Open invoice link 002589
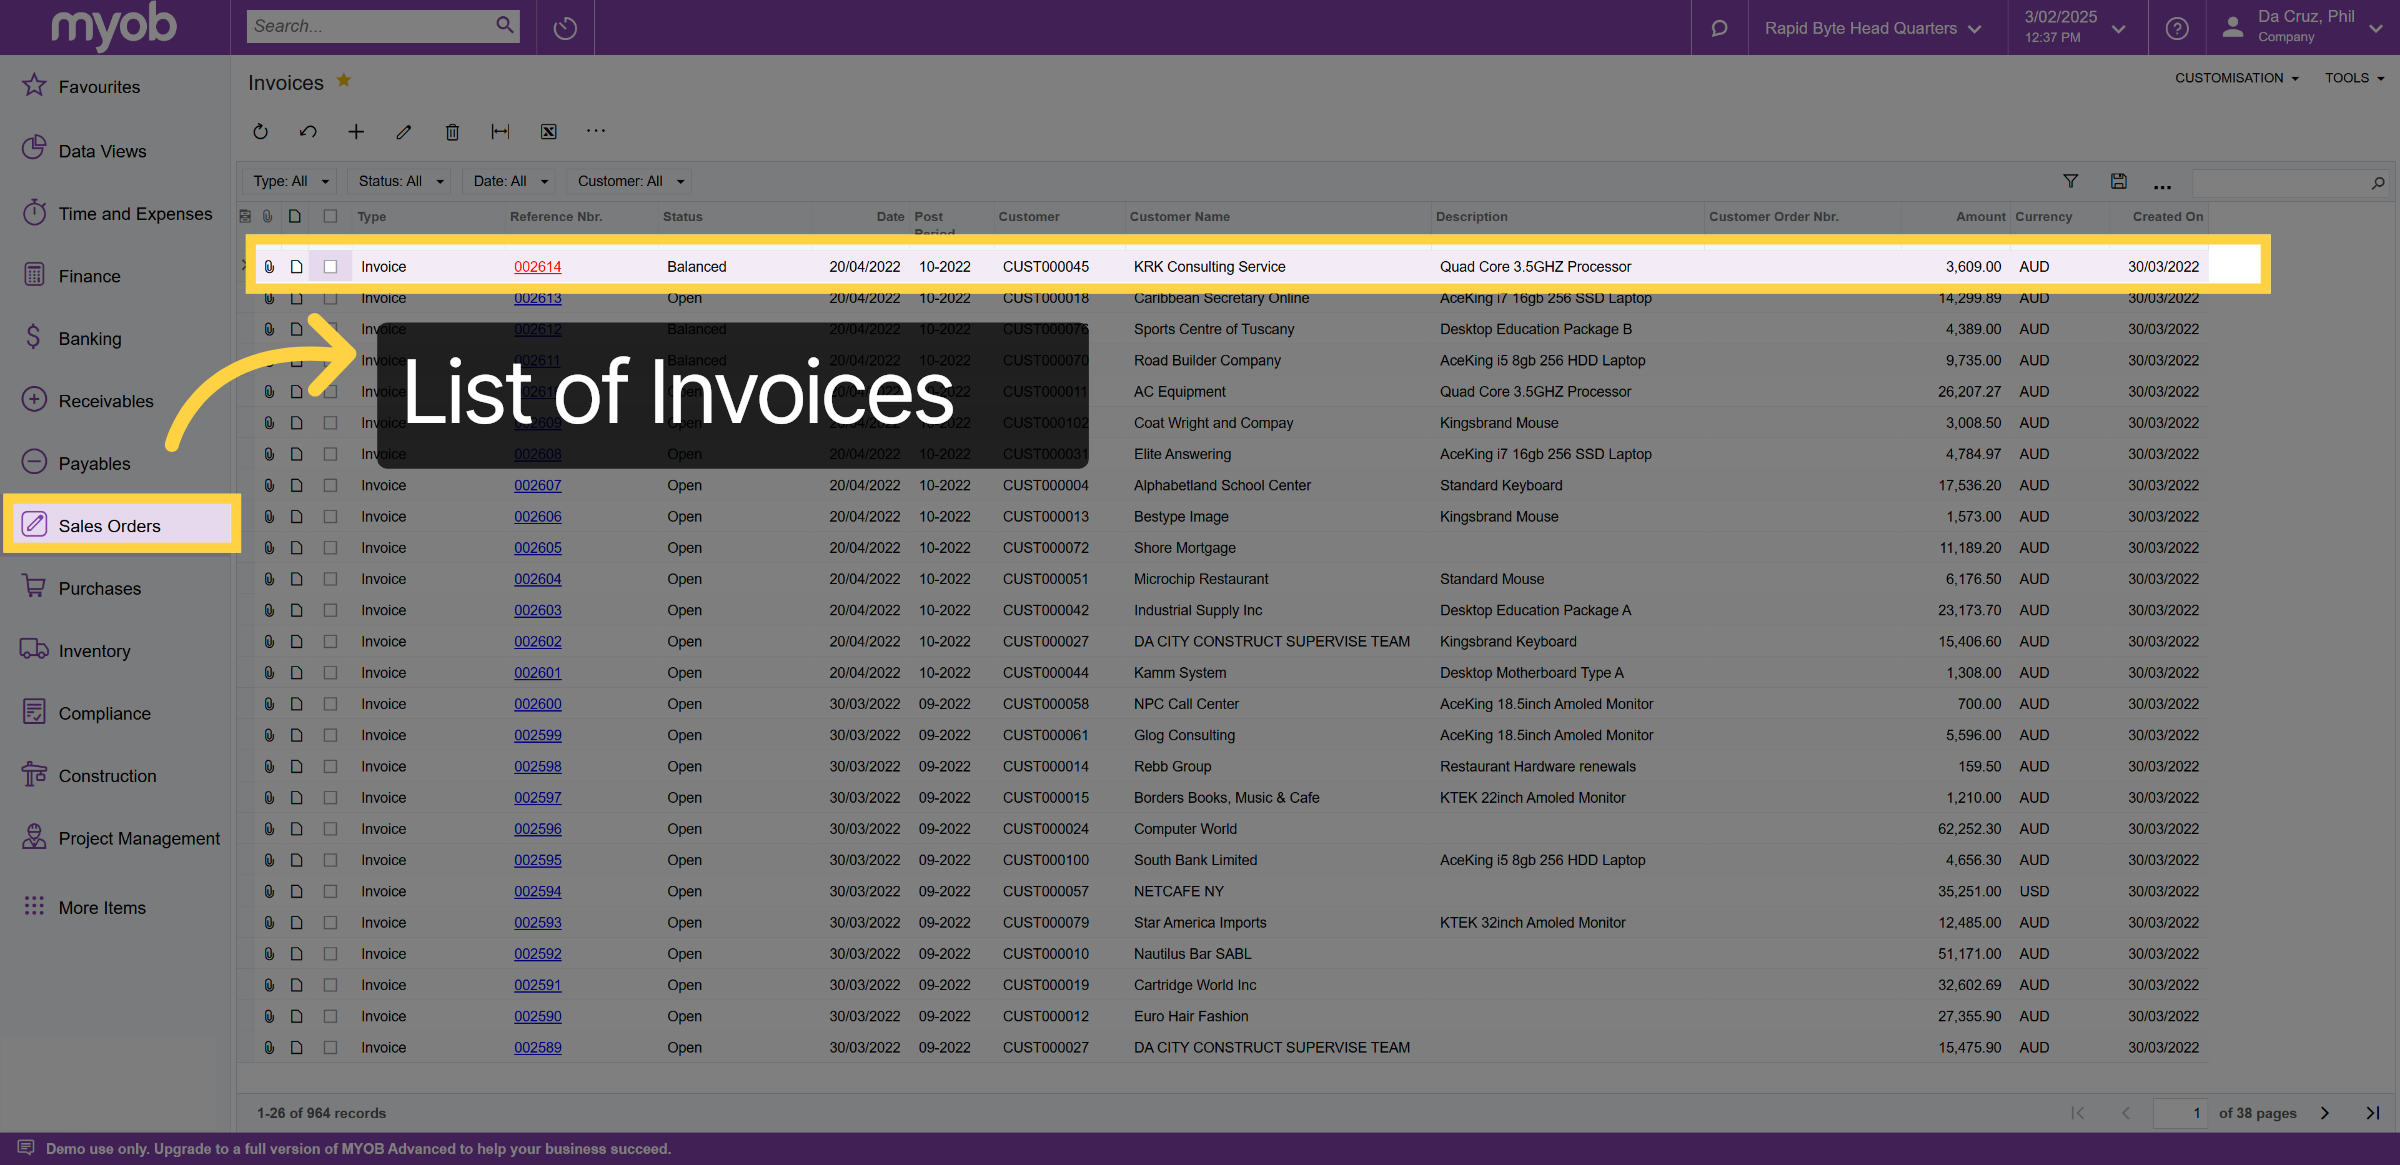The height and width of the screenshot is (1165, 2400). [x=537, y=1048]
